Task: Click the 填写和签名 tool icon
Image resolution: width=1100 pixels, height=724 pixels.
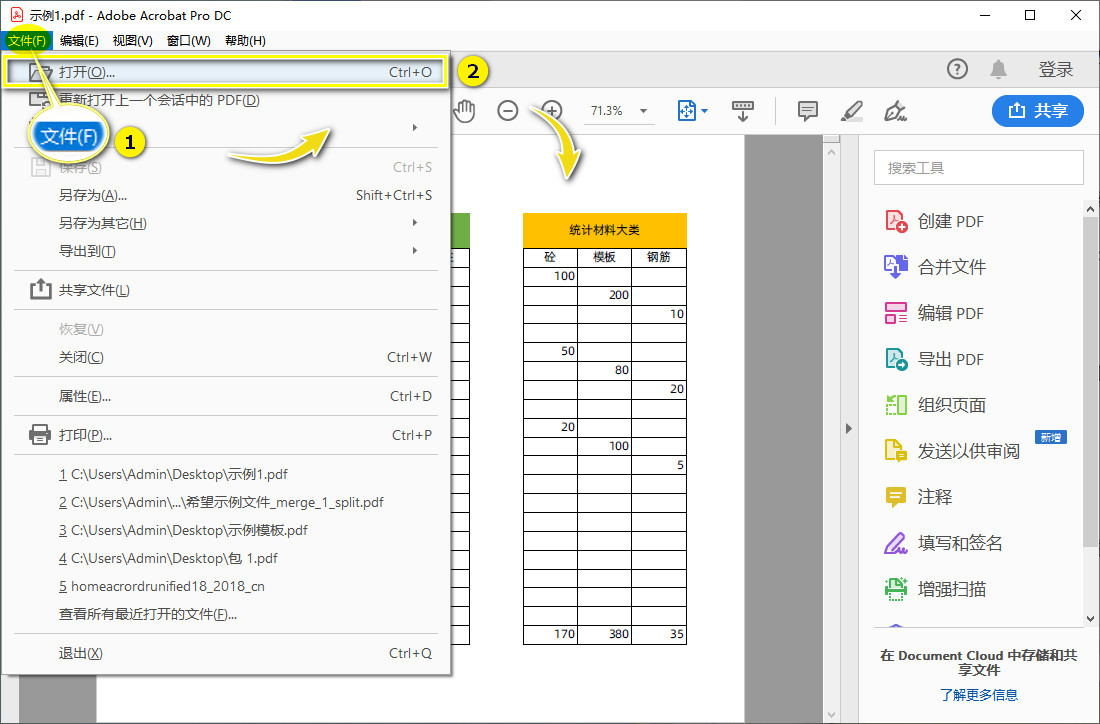Action: (x=896, y=543)
